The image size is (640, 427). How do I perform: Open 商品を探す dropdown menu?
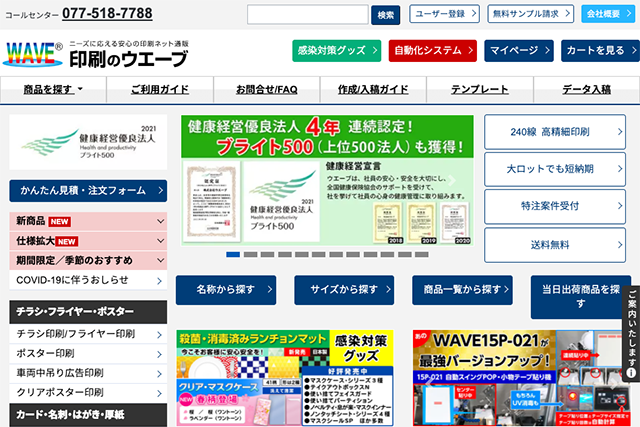(53, 89)
